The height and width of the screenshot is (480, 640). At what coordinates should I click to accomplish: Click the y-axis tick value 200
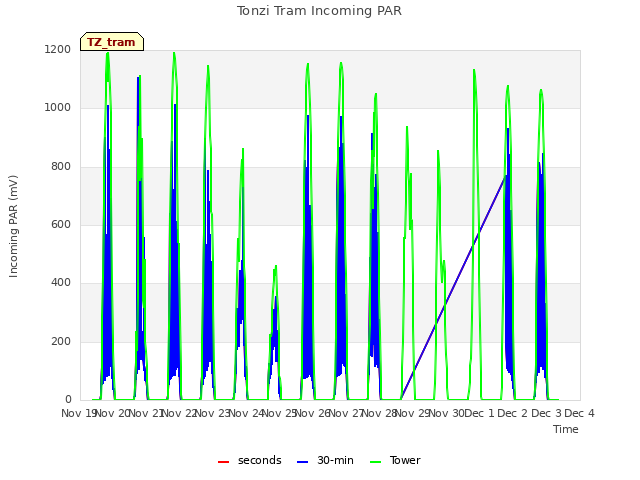(61, 342)
